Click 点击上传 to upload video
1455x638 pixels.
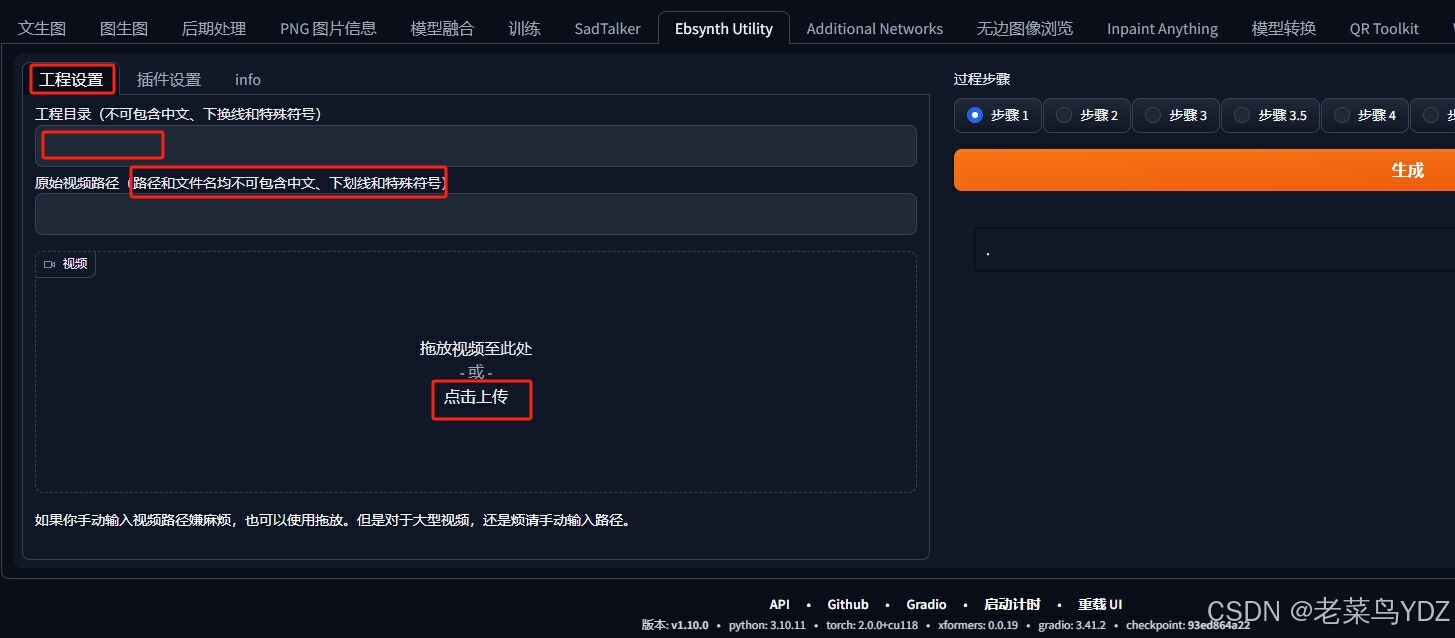476,397
